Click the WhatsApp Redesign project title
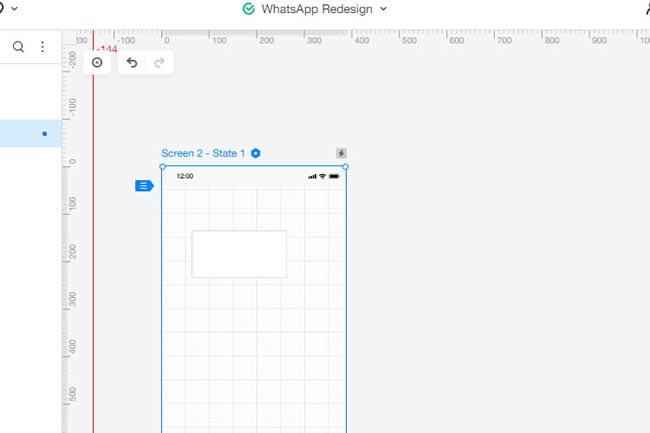 coord(317,9)
